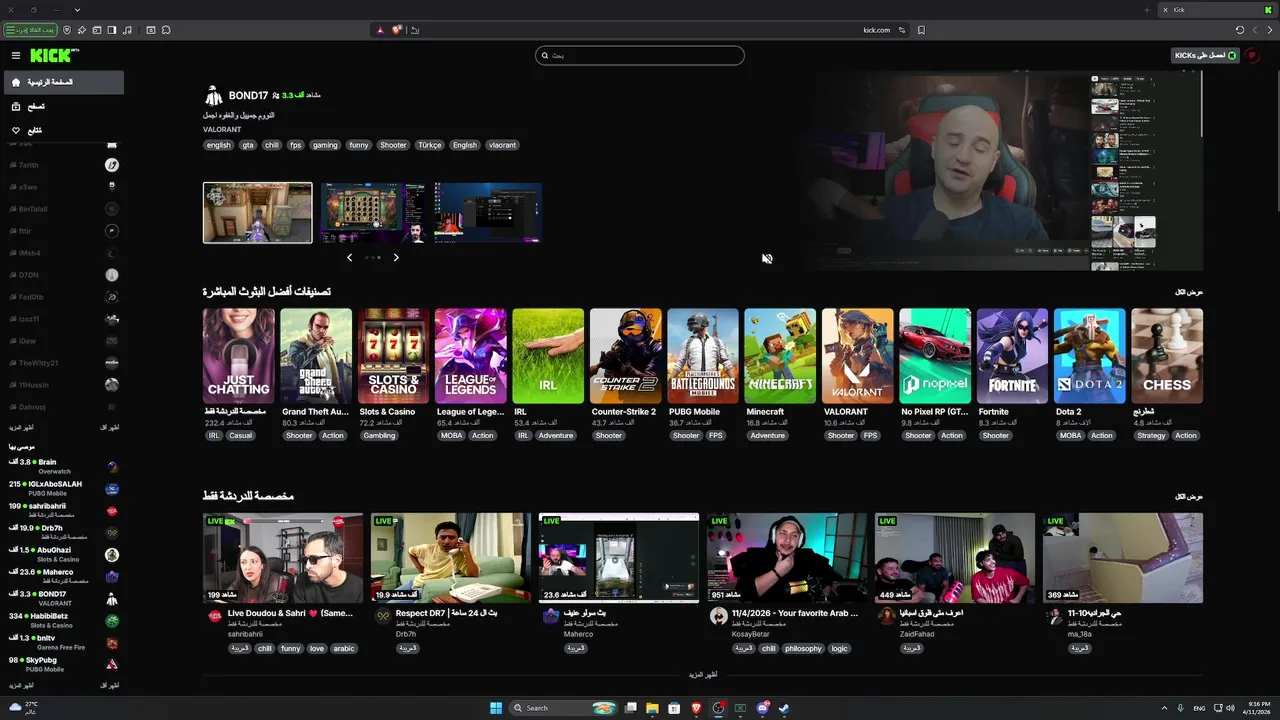Image resolution: width=1280 pixels, height=720 pixels.
Task: Open Discord from the taskbar
Action: pos(763,708)
